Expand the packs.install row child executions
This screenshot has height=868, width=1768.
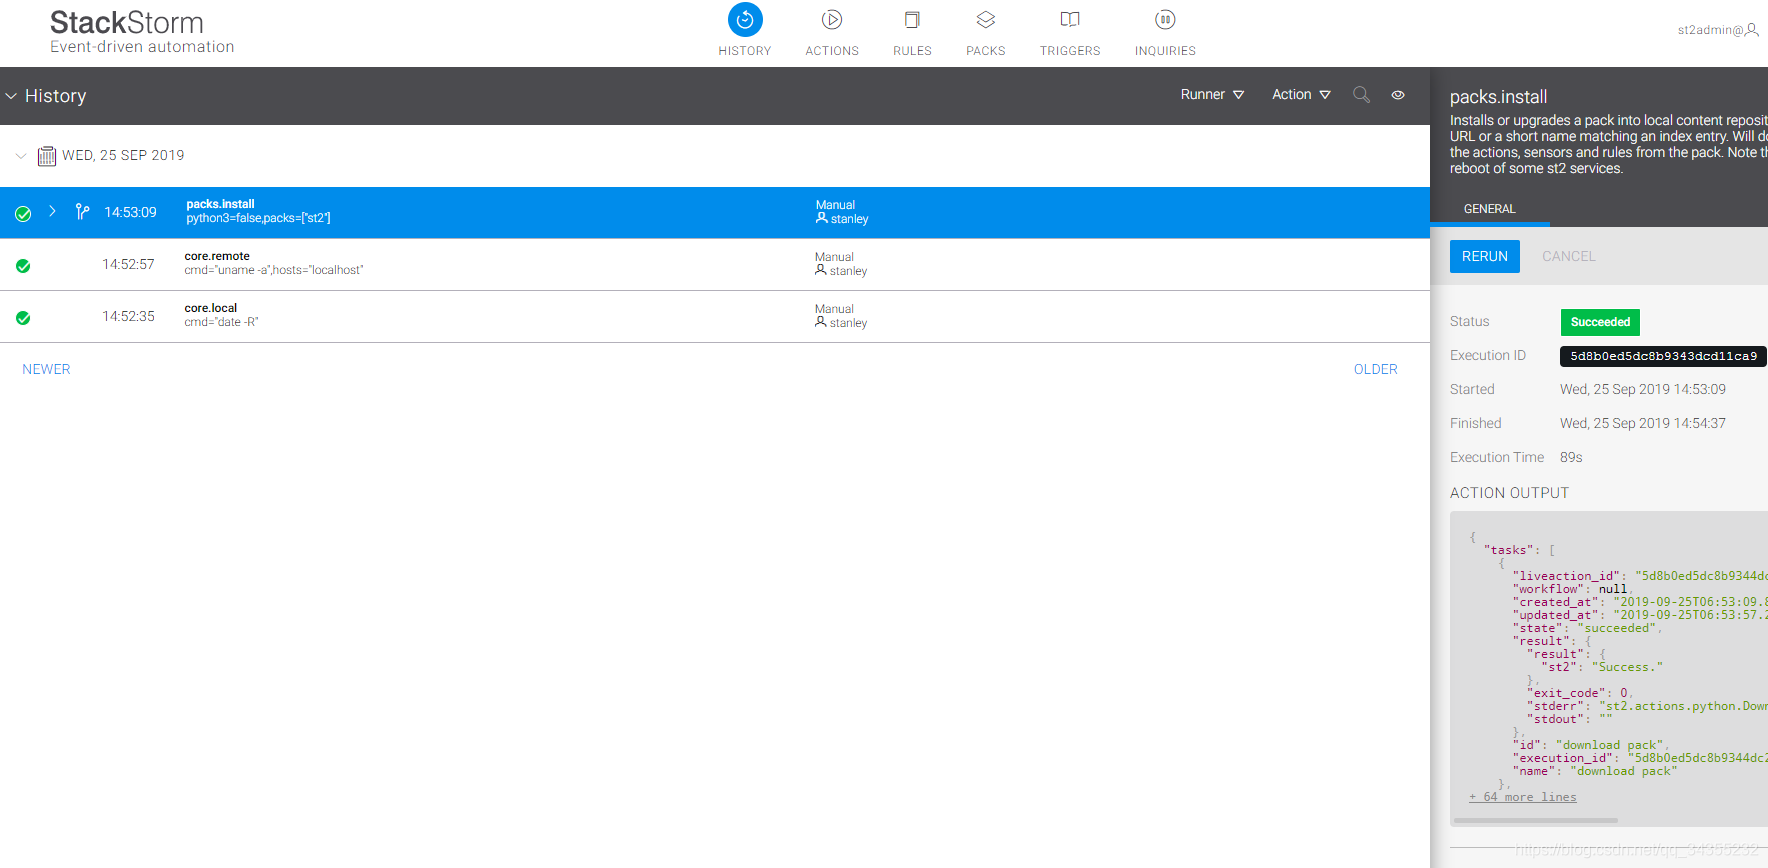[x=52, y=212]
